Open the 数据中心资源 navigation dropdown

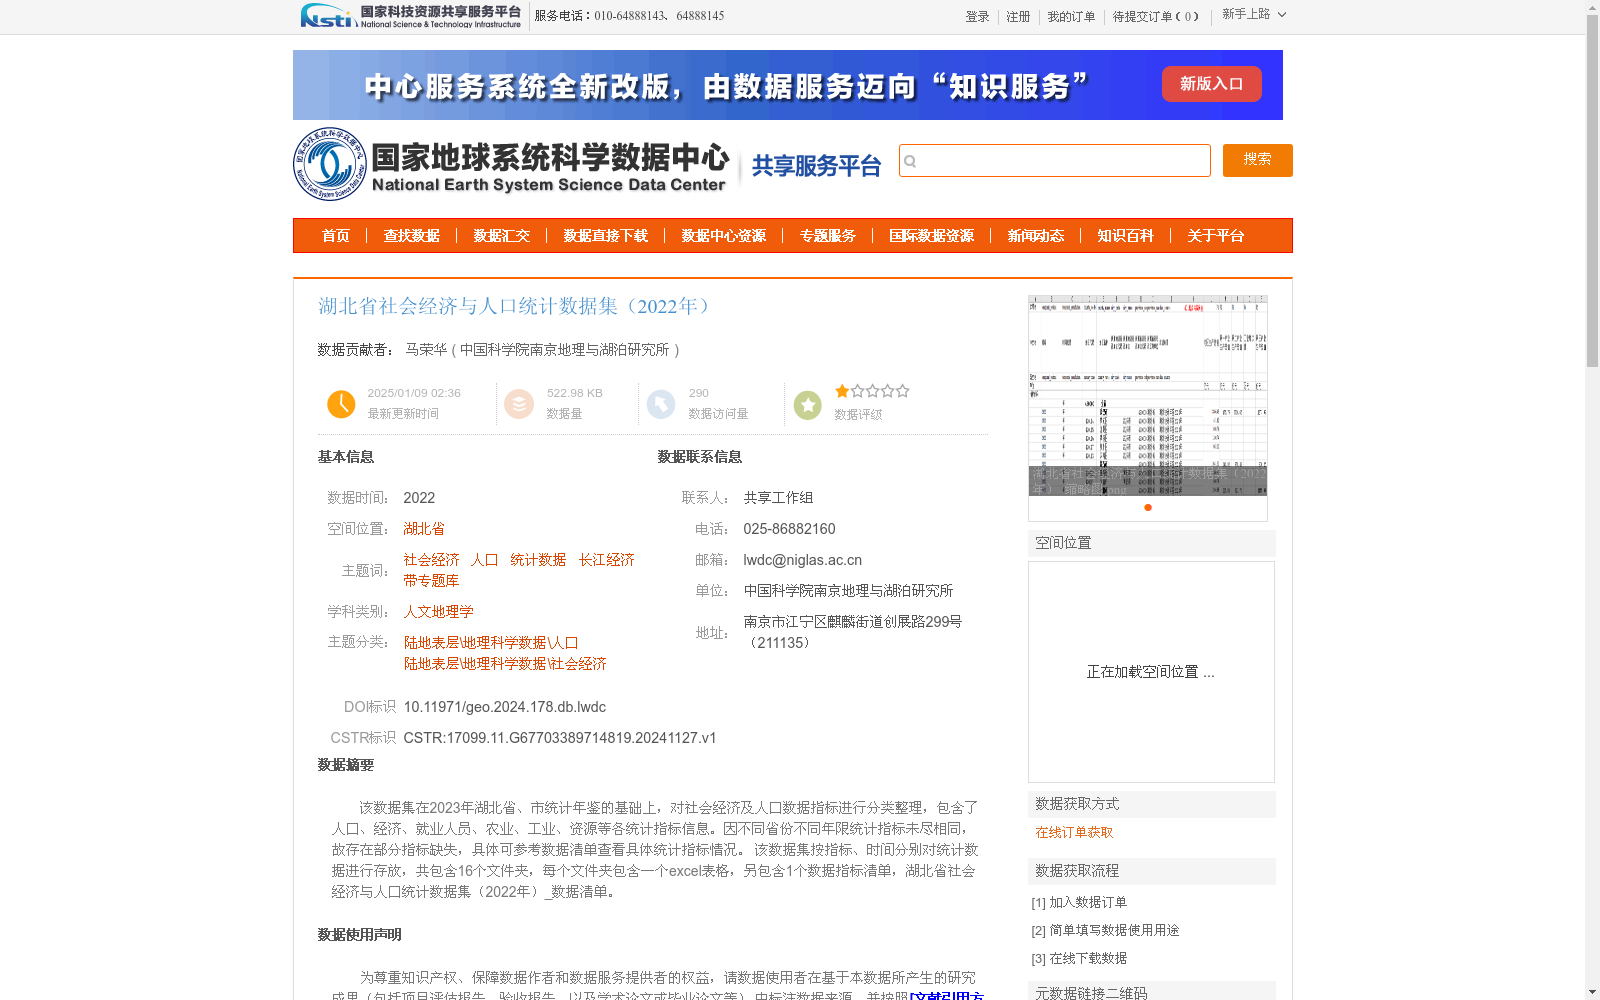723,236
